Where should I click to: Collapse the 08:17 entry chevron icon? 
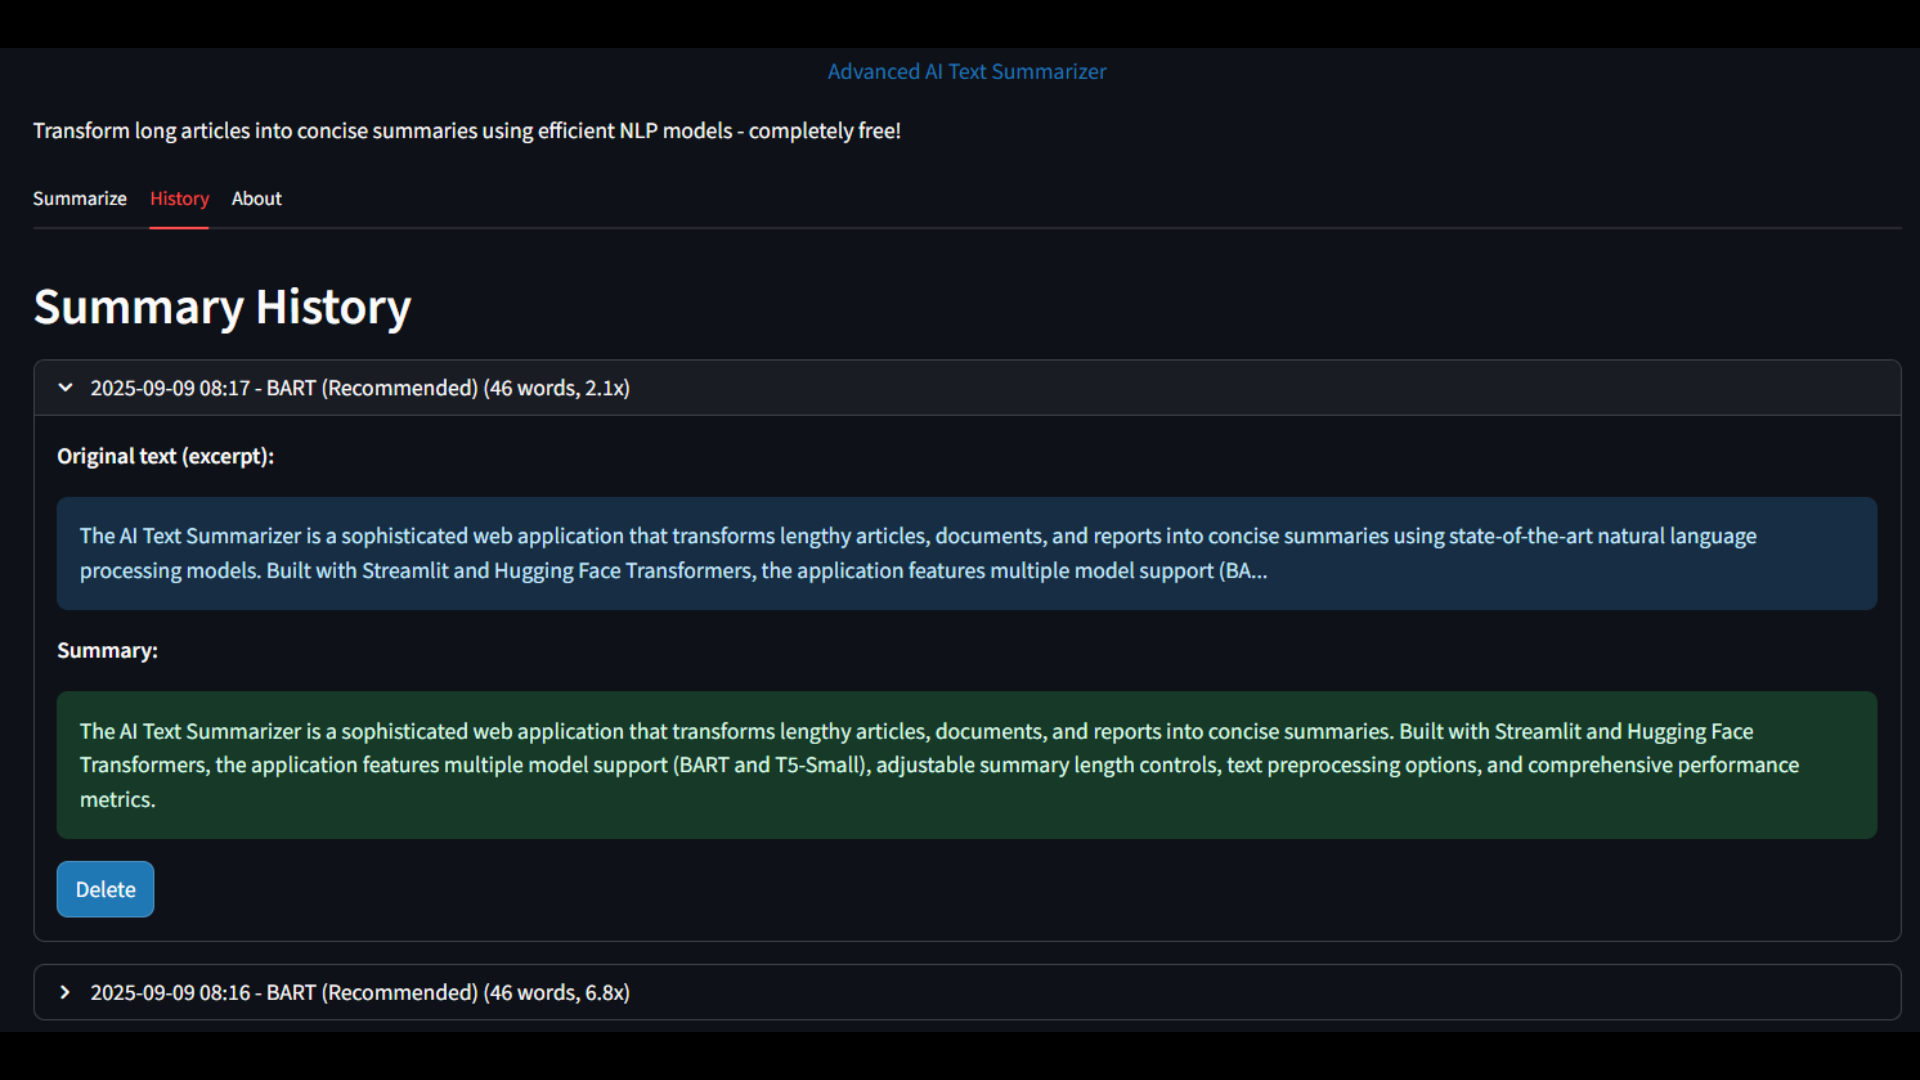pyautogui.click(x=65, y=388)
